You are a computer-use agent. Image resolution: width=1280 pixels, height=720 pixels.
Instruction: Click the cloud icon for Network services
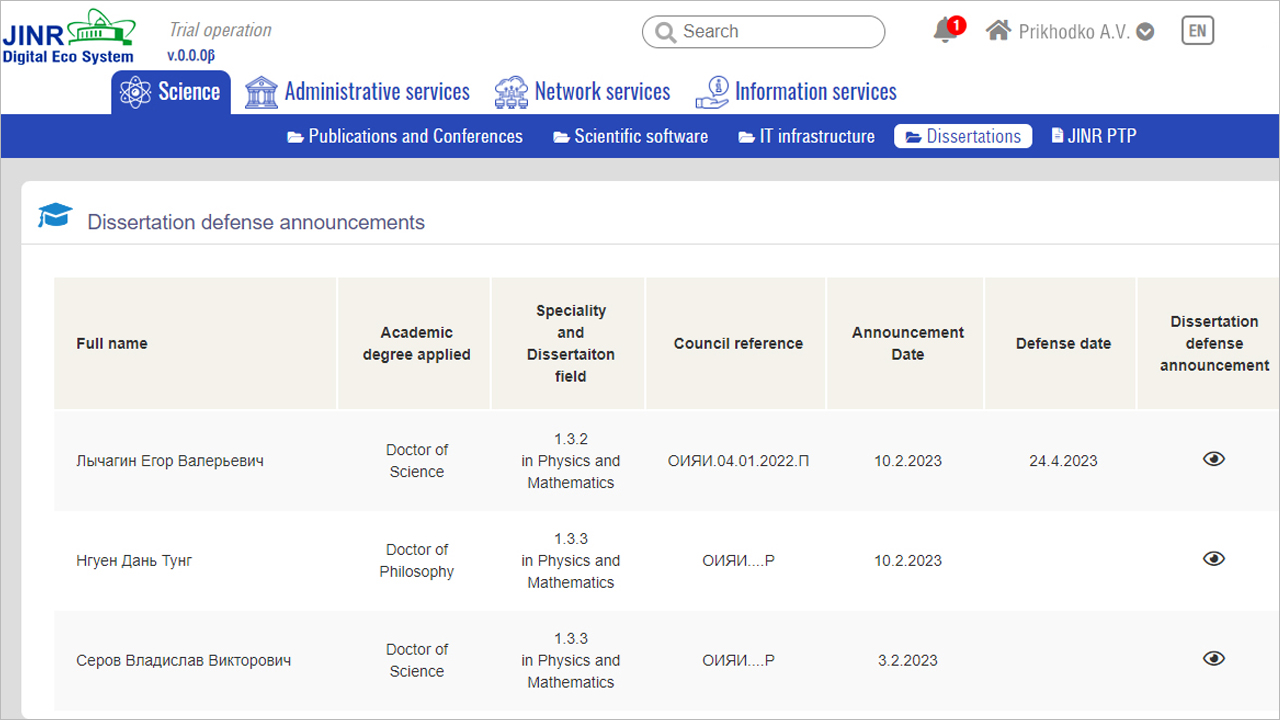[x=511, y=92]
